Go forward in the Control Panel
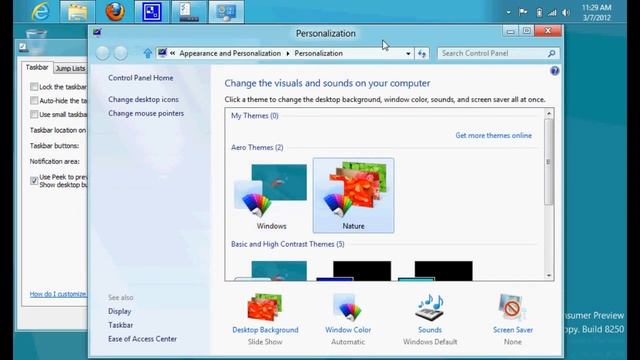This screenshot has width=640, height=360. (x=120, y=53)
